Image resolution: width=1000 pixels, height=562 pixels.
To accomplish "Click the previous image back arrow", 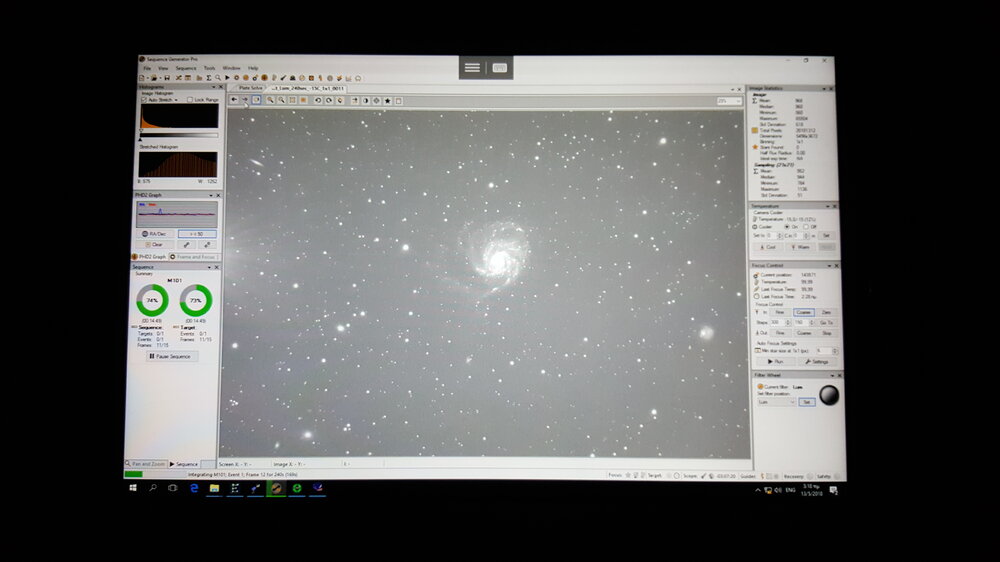I will tap(234, 100).
